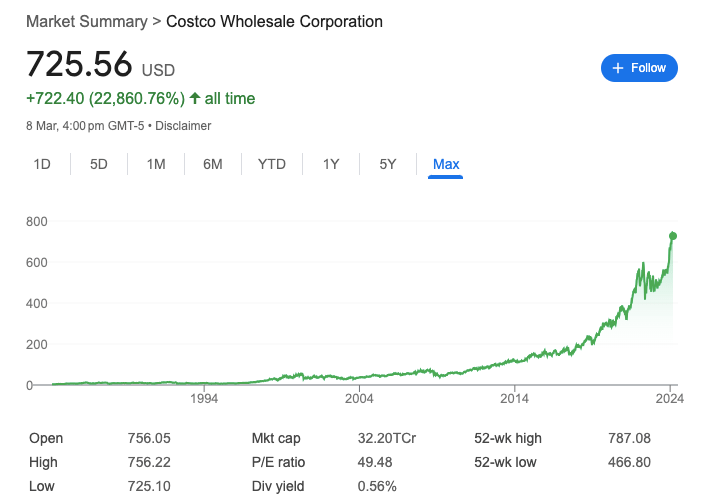Click the green end-point dot on chart

(673, 236)
